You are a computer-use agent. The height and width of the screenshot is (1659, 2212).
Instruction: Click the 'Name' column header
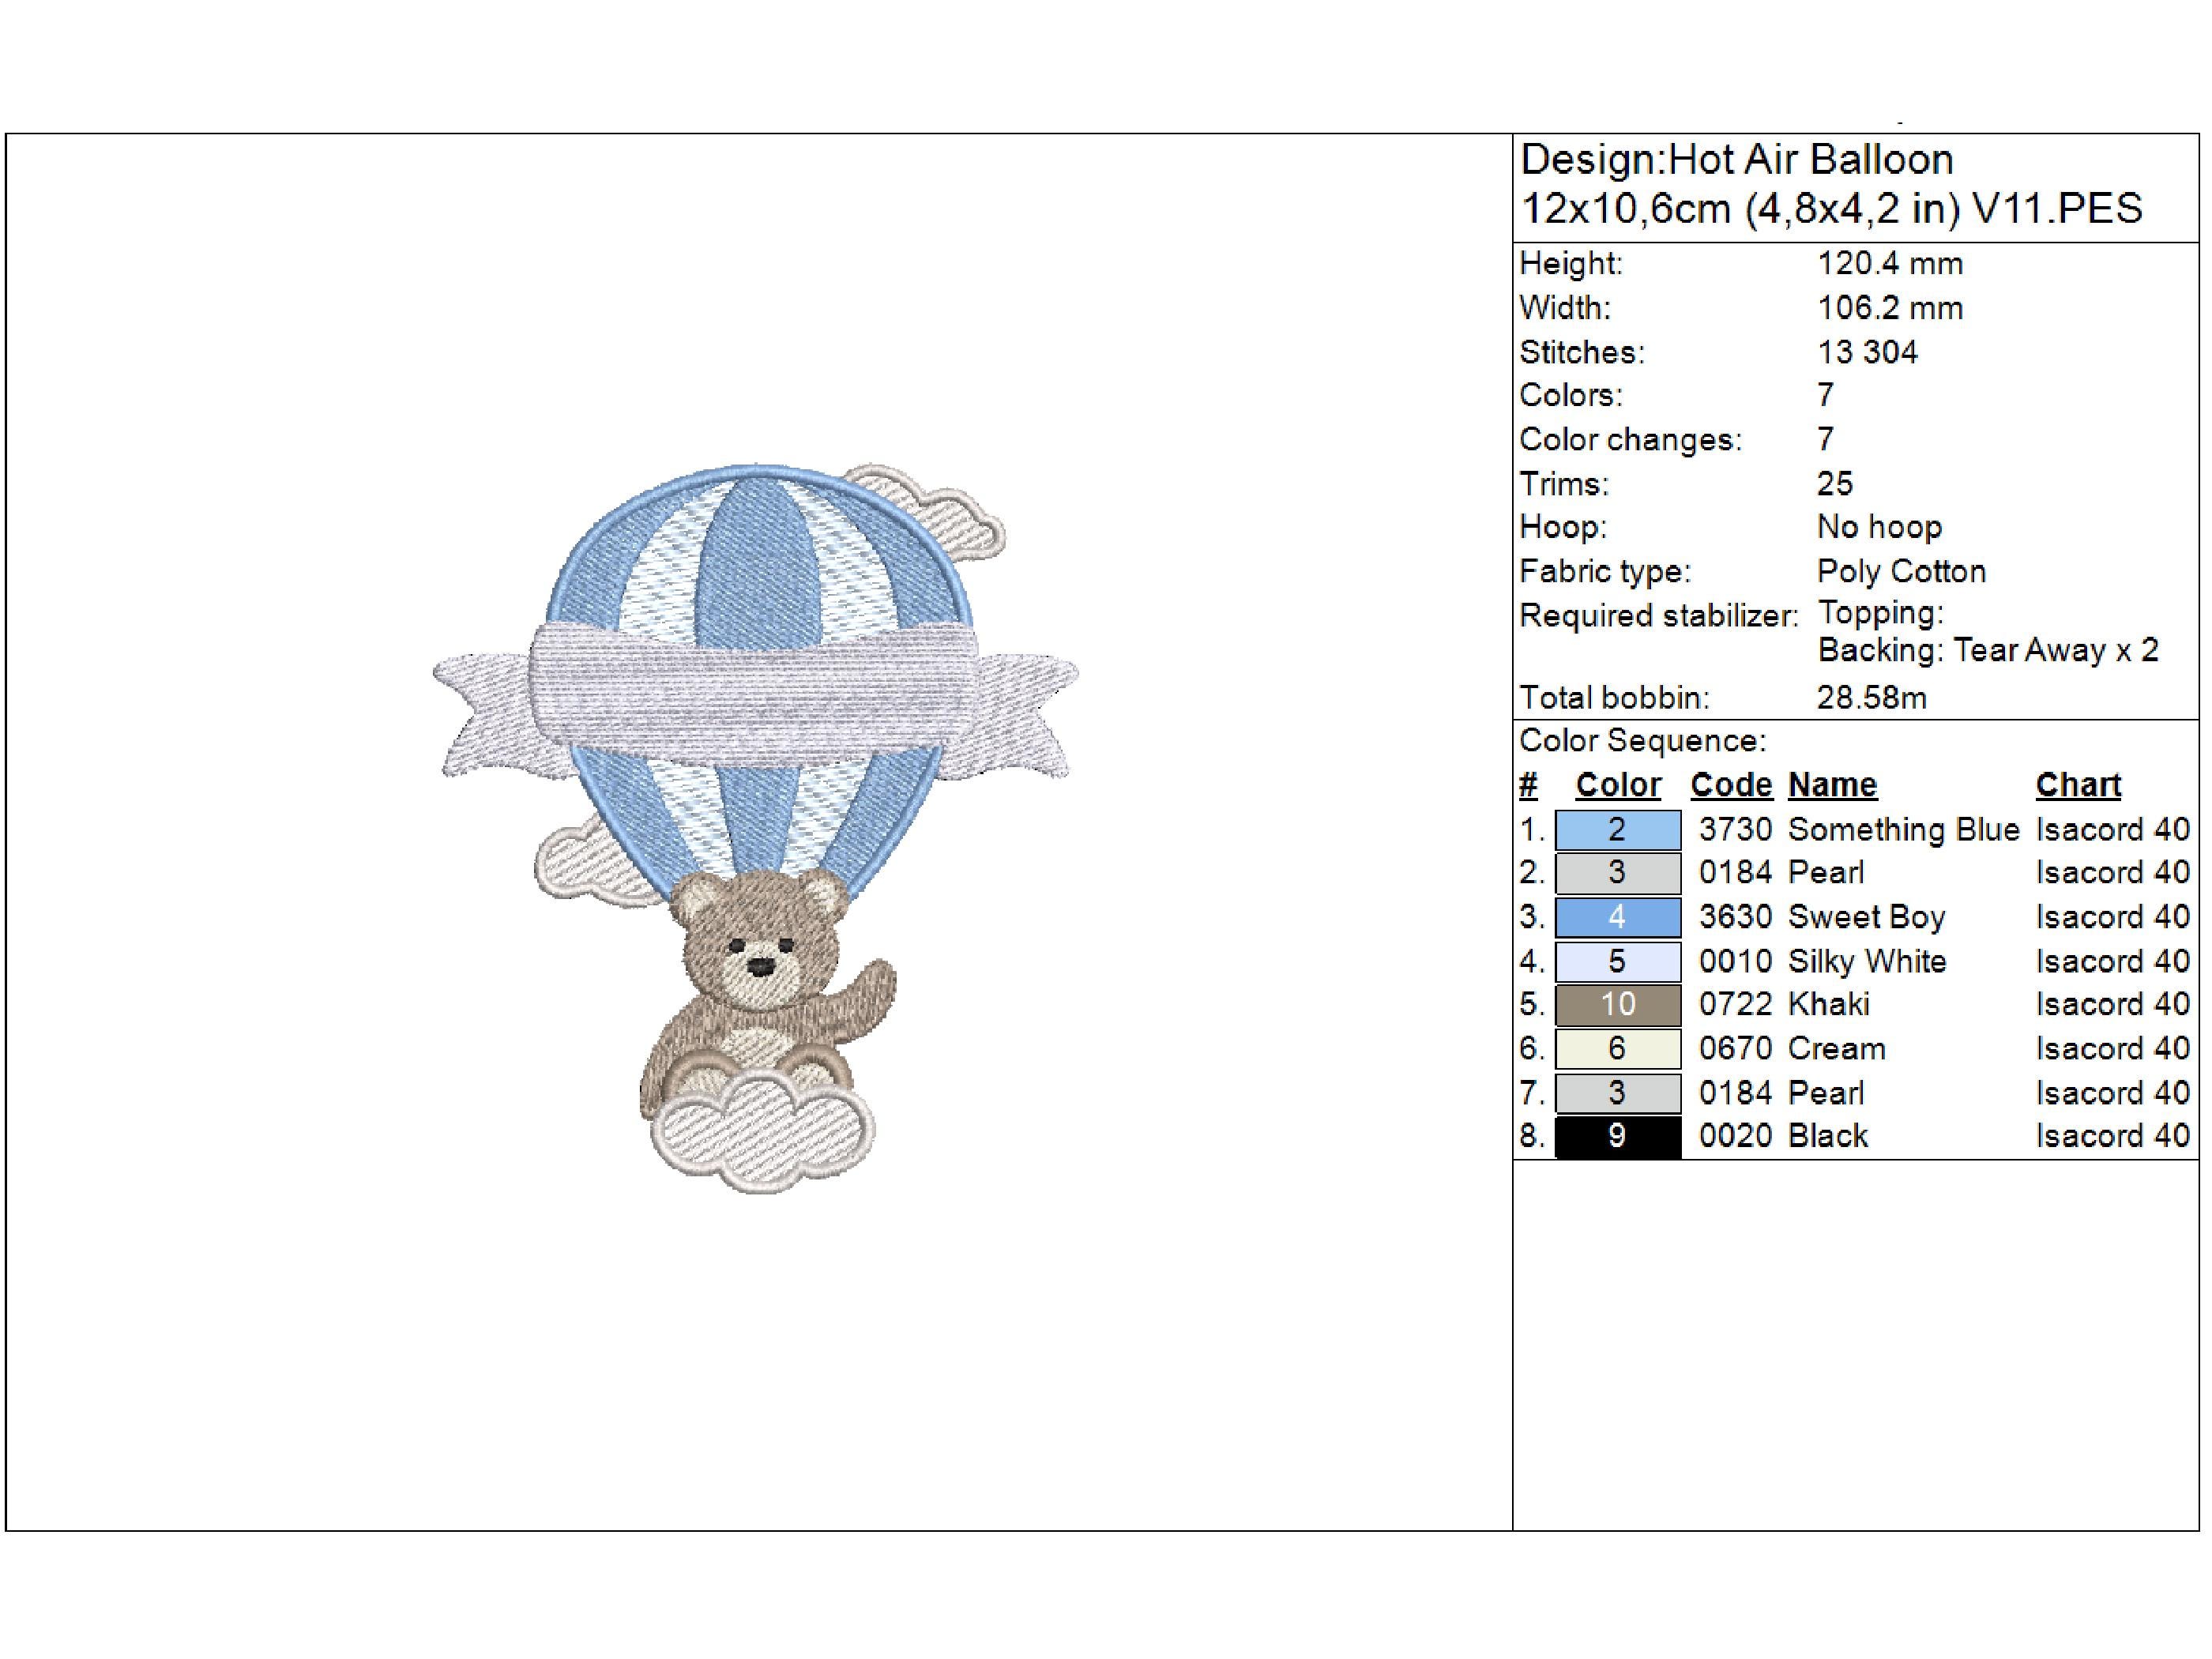coord(1832,785)
